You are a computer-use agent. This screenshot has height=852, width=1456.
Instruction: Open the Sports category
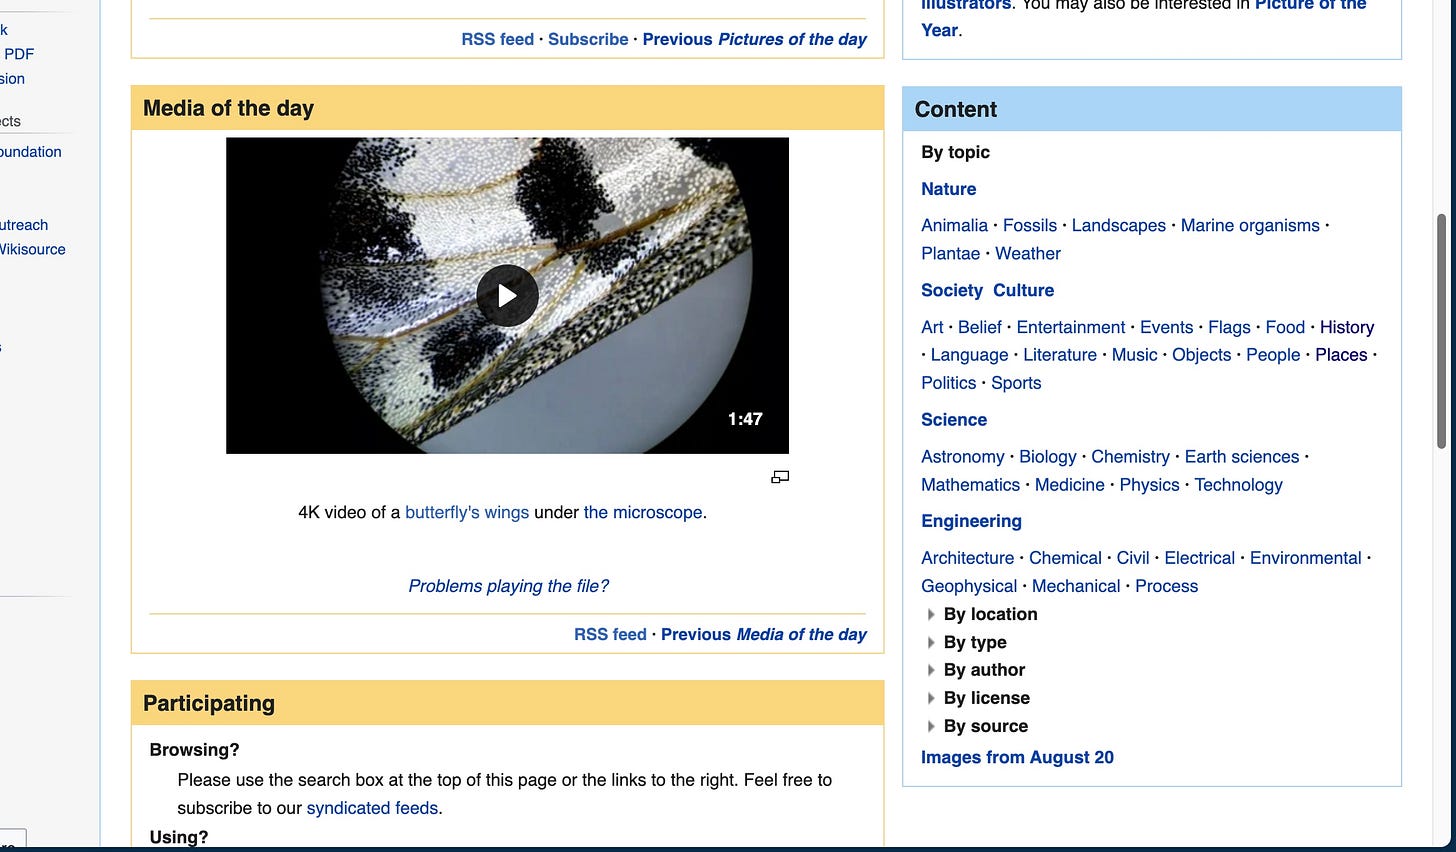point(1016,383)
